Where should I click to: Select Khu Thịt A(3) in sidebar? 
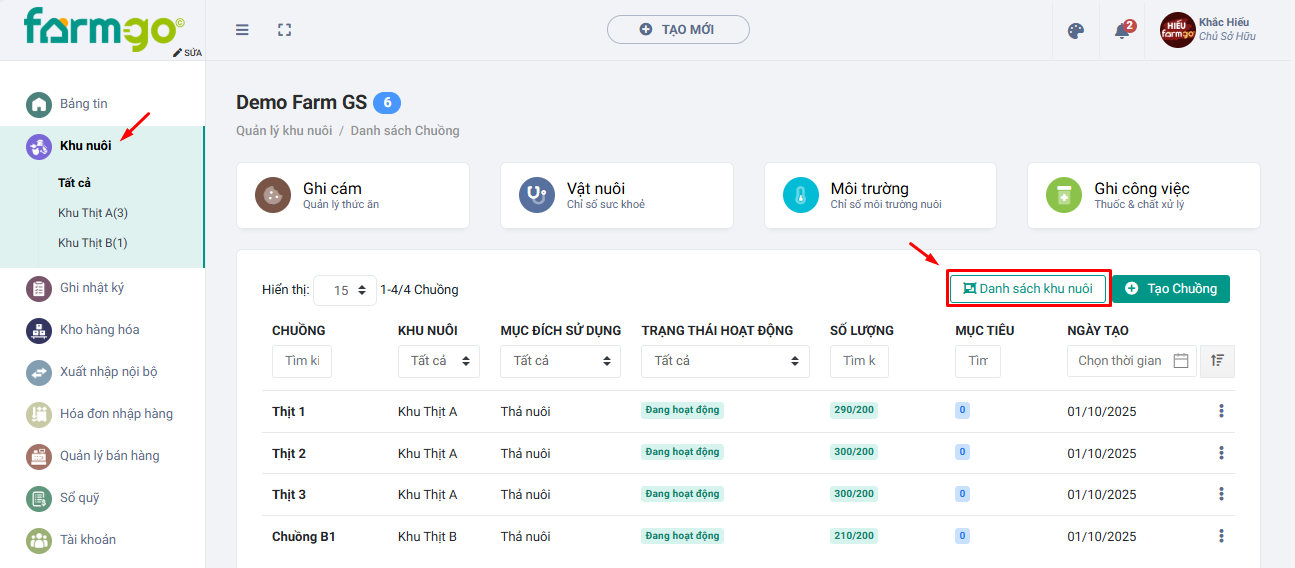click(x=93, y=213)
